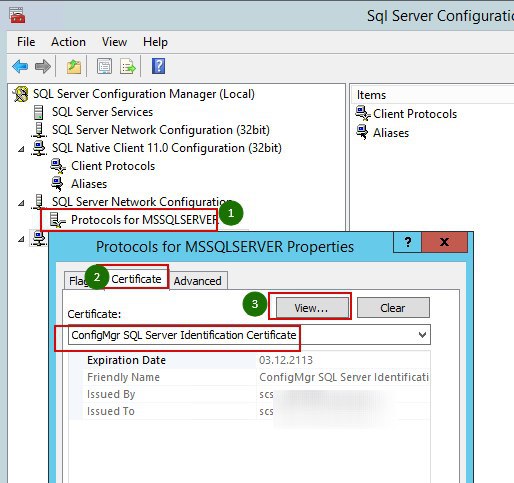The width and height of the screenshot is (514, 483).
Task: Open the Action menu
Action: point(68,42)
